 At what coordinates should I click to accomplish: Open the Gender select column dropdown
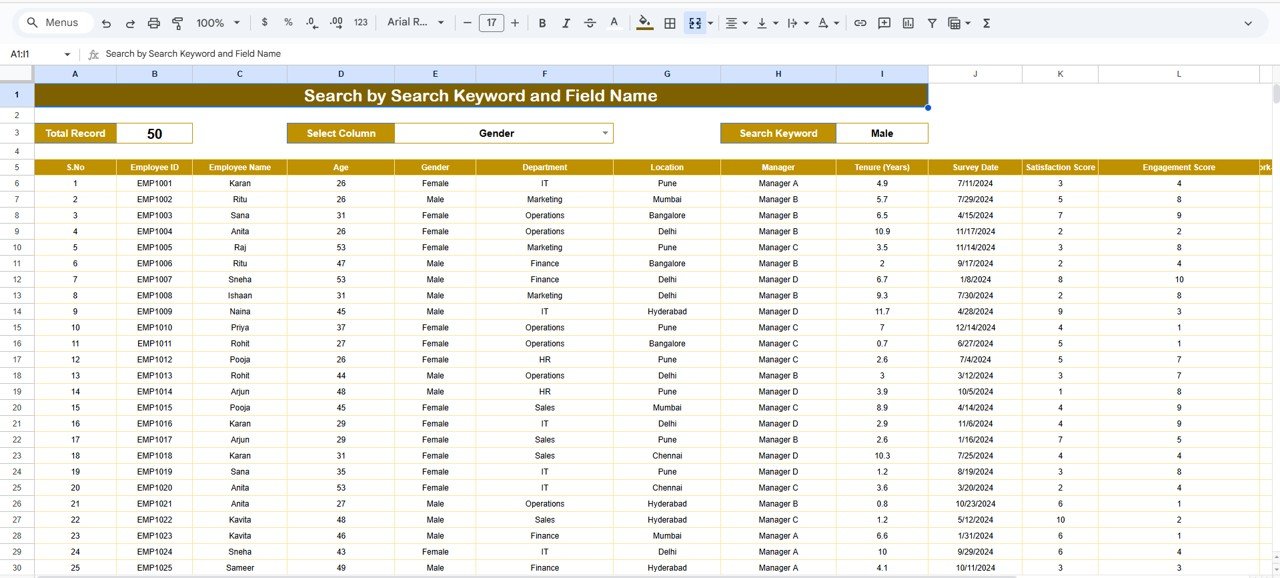point(604,133)
